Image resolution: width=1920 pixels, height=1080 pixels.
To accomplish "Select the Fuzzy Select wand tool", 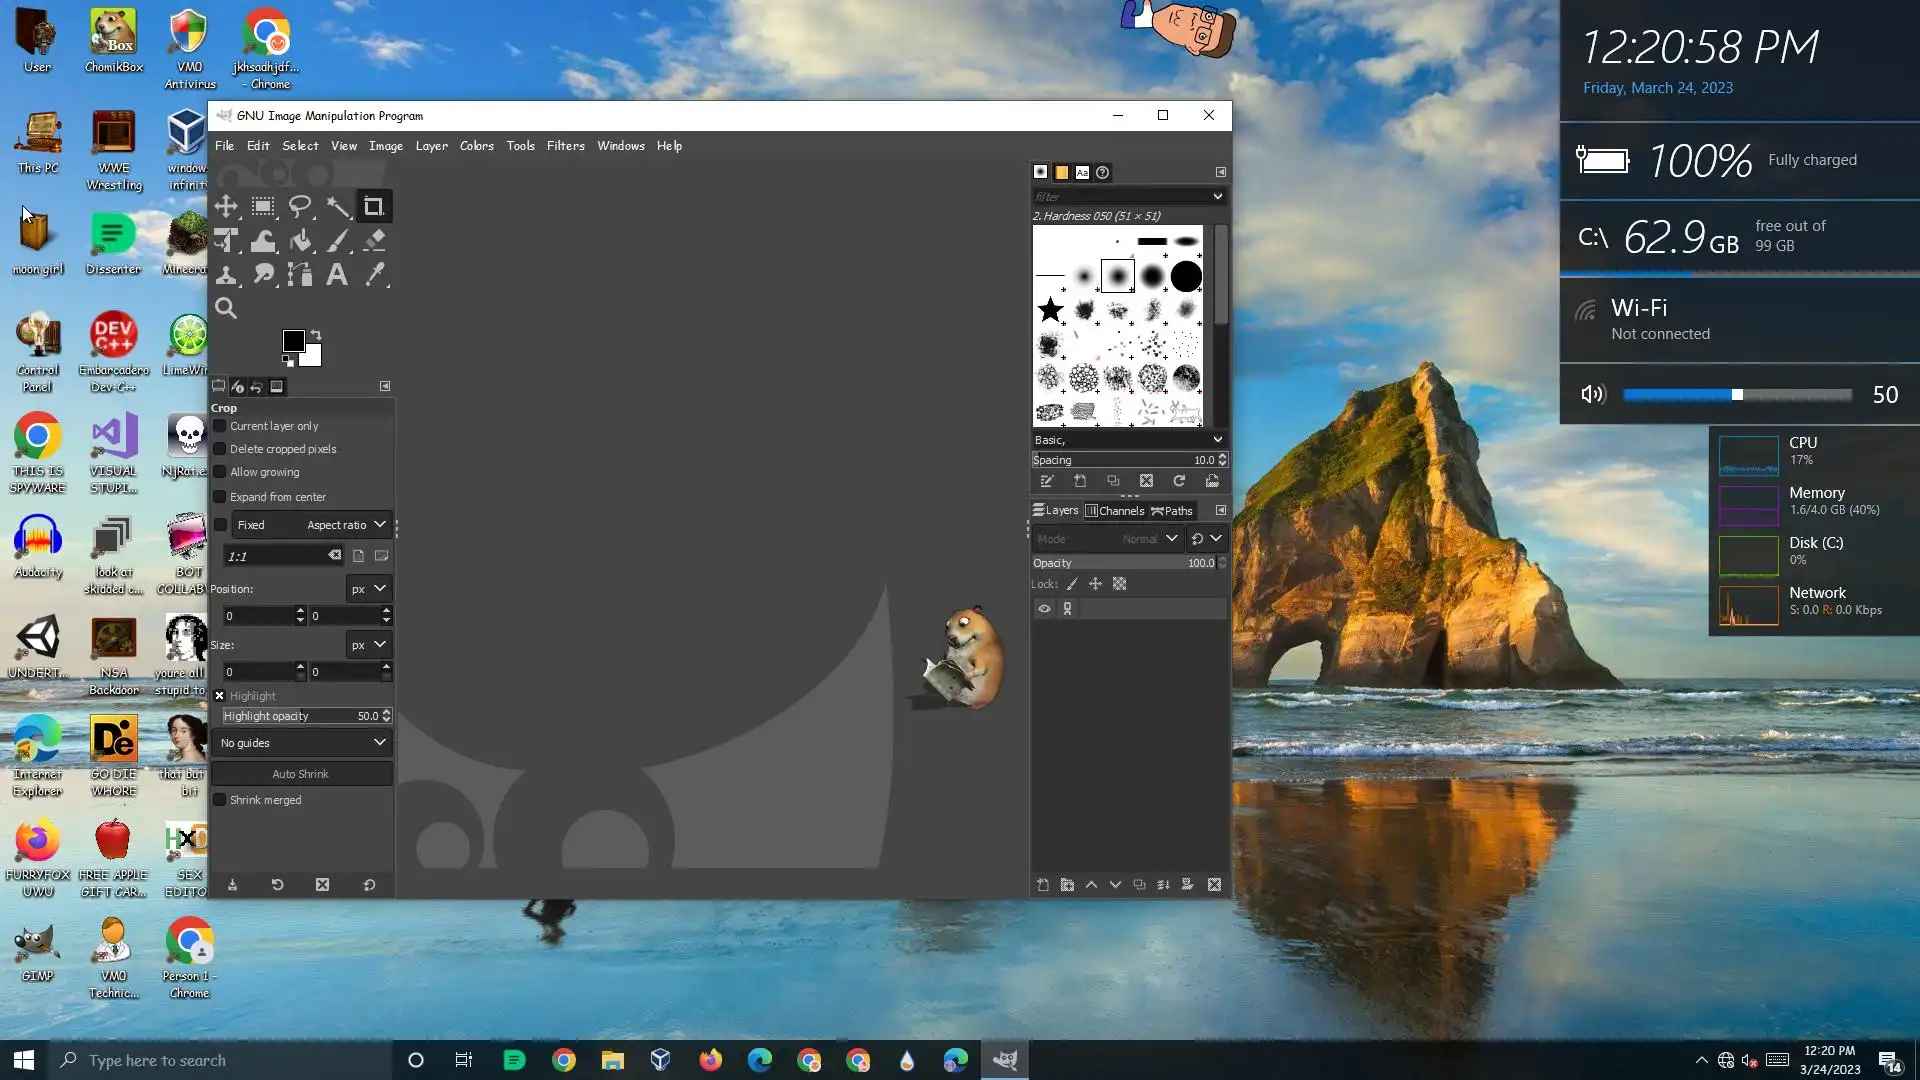I will tap(338, 207).
